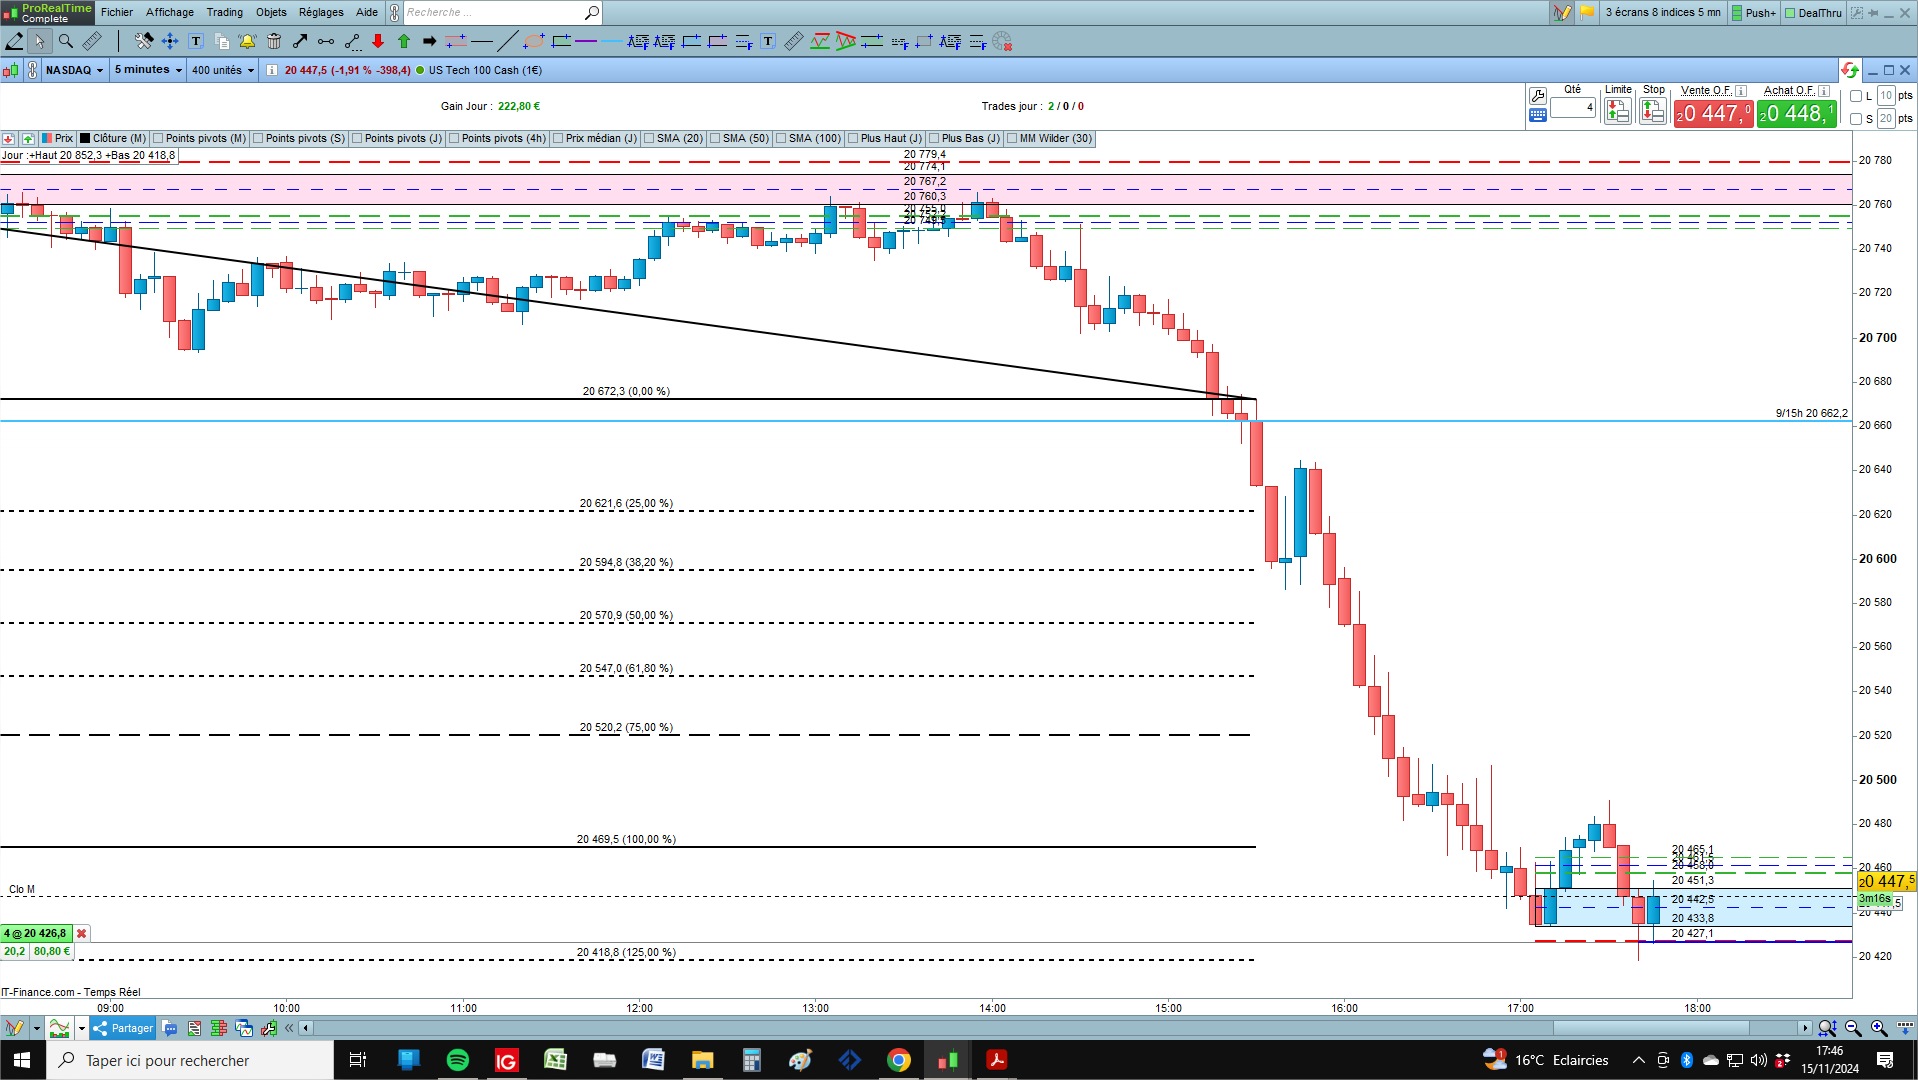Expand dropdown next to bottom-left pencil icon

tap(36, 1028)
